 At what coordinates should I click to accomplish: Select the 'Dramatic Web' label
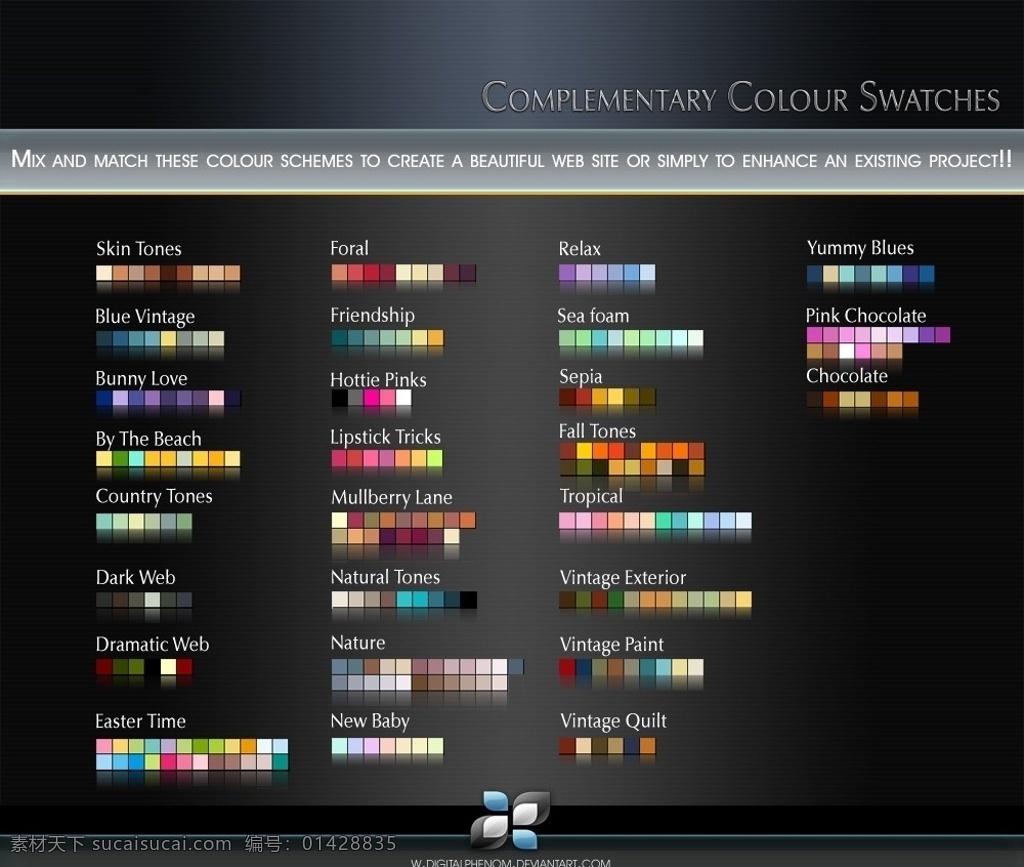pyautogui.click(x=152, y=644)
